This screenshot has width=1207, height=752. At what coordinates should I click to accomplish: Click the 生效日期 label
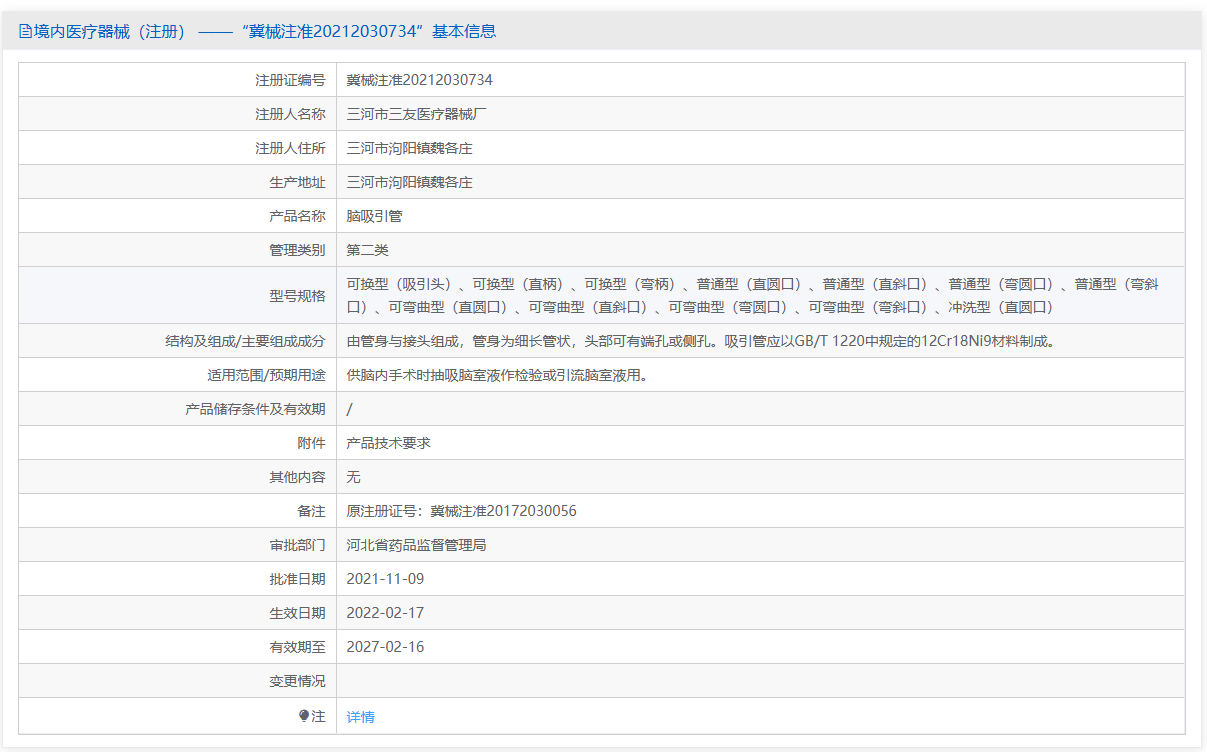pyautogui.click(x=297, y=613)
